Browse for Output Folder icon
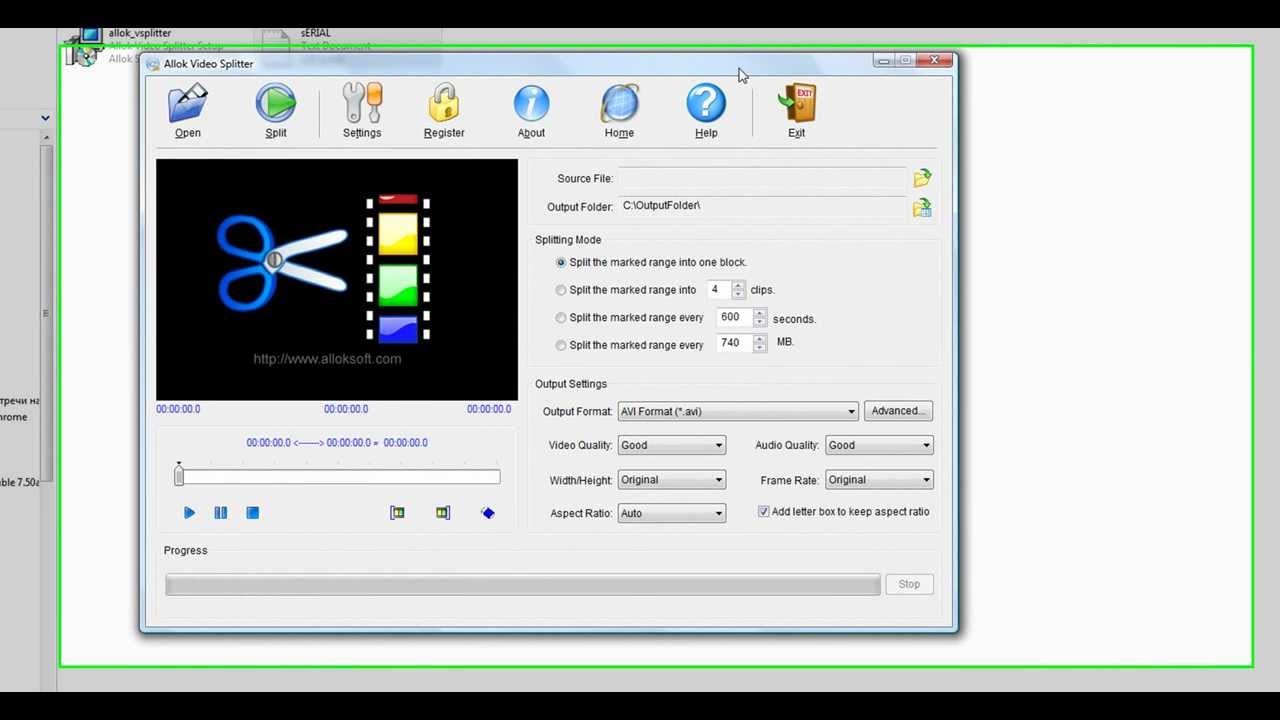The image size is (1280, 720). point(922,208)
